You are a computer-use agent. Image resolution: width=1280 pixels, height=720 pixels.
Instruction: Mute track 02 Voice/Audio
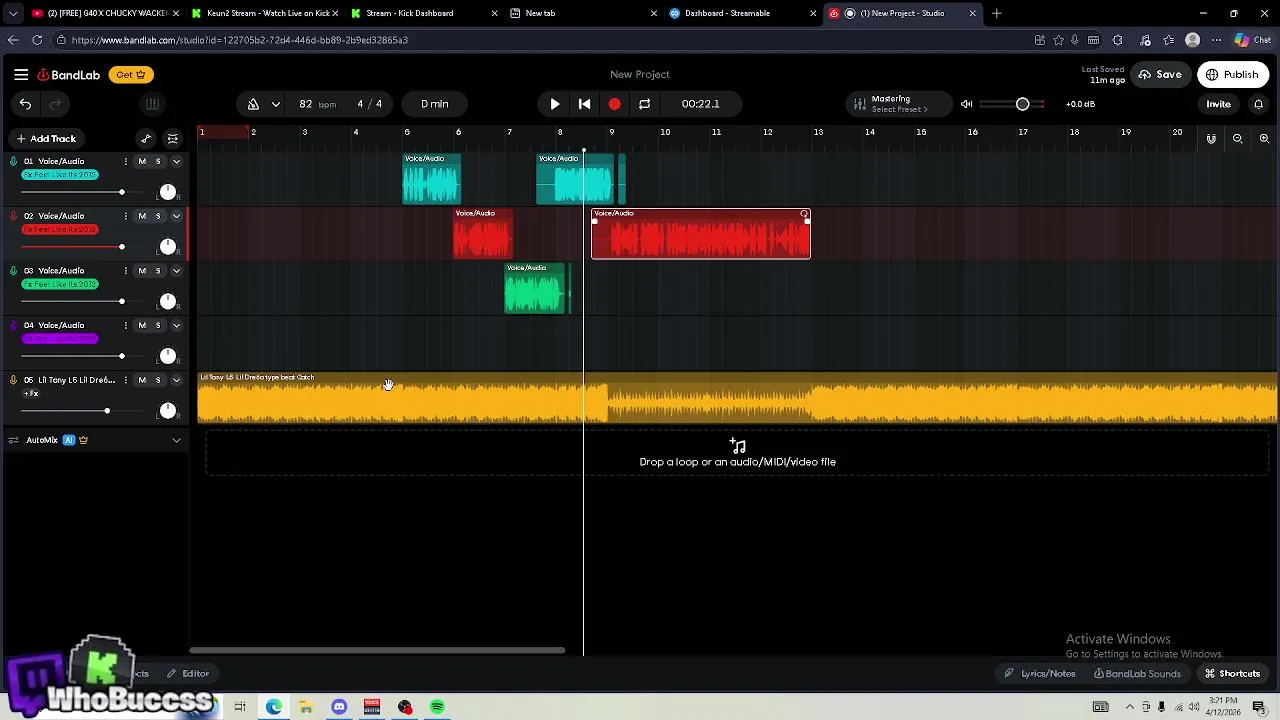(142, 216)
